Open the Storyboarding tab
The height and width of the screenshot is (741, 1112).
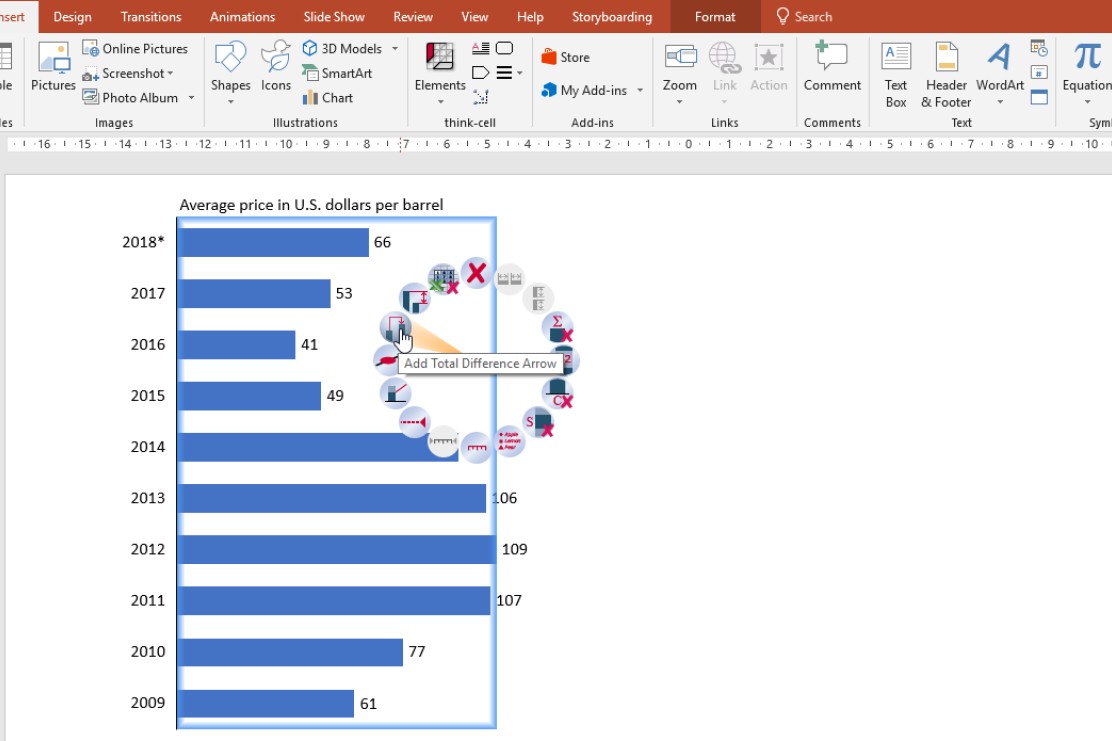click(612, 16)
